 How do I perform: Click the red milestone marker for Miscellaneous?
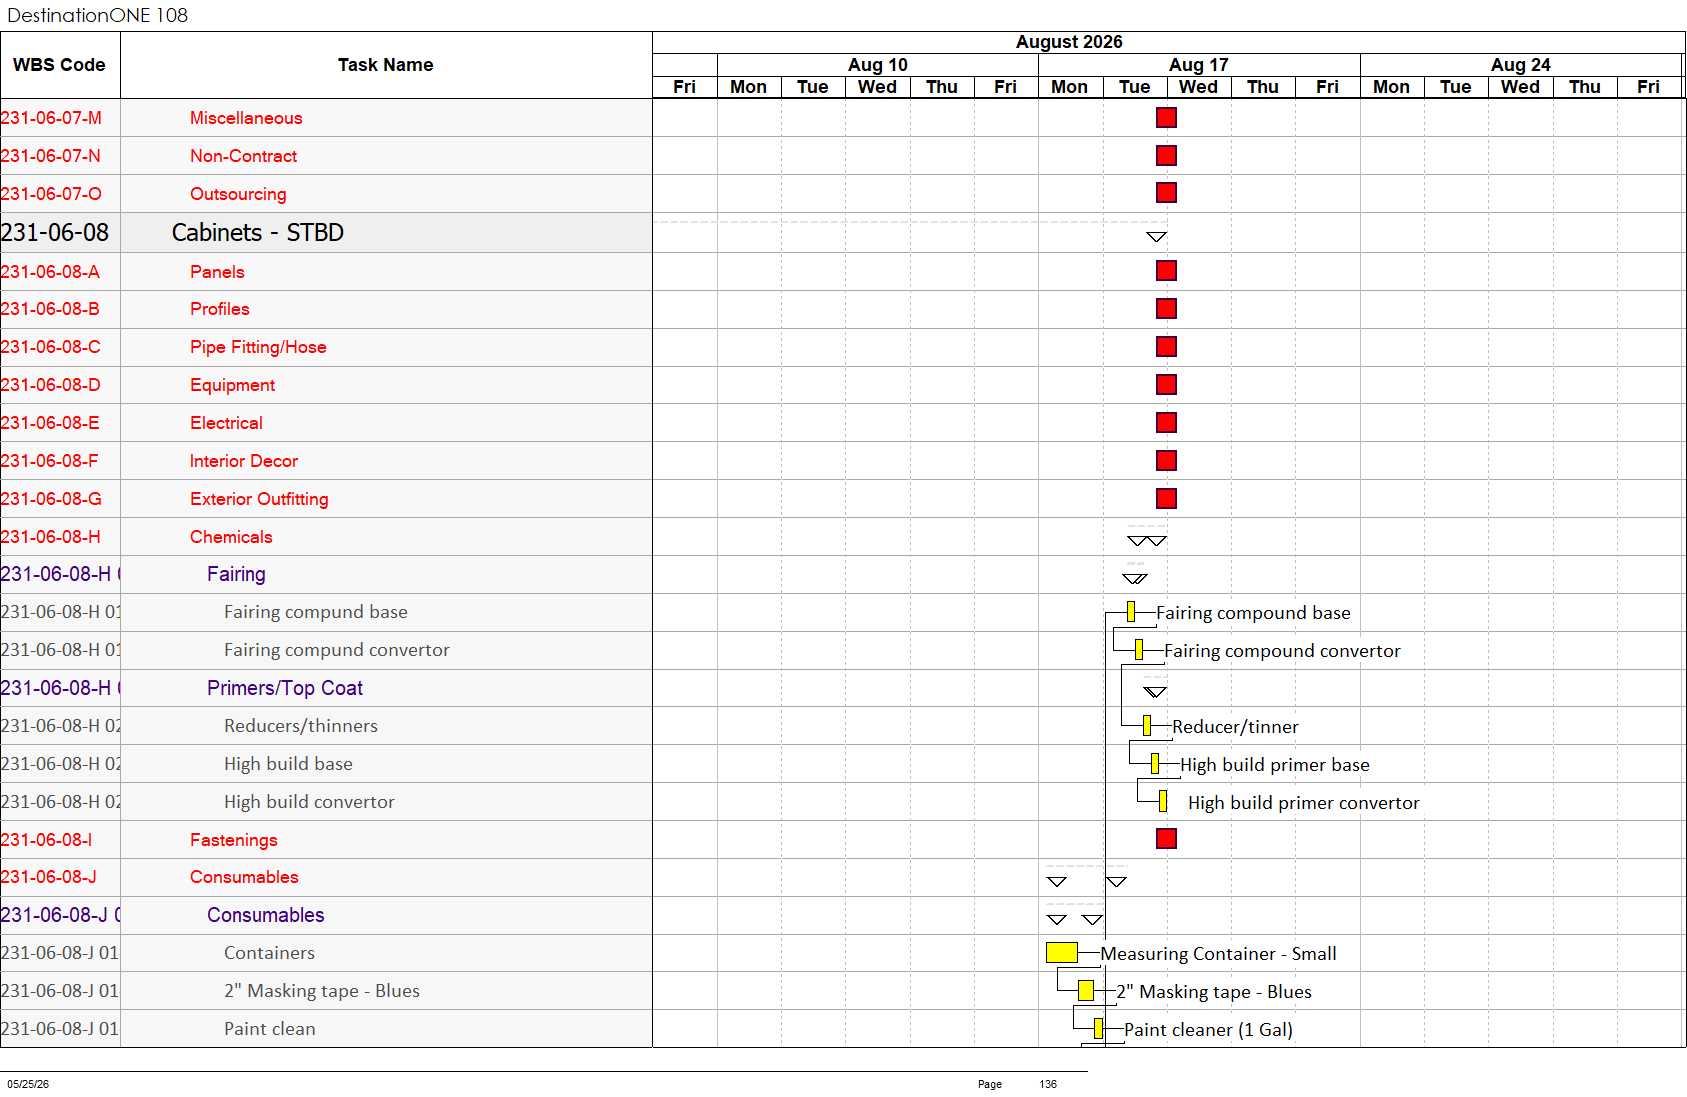click(x=1166, y=118)
